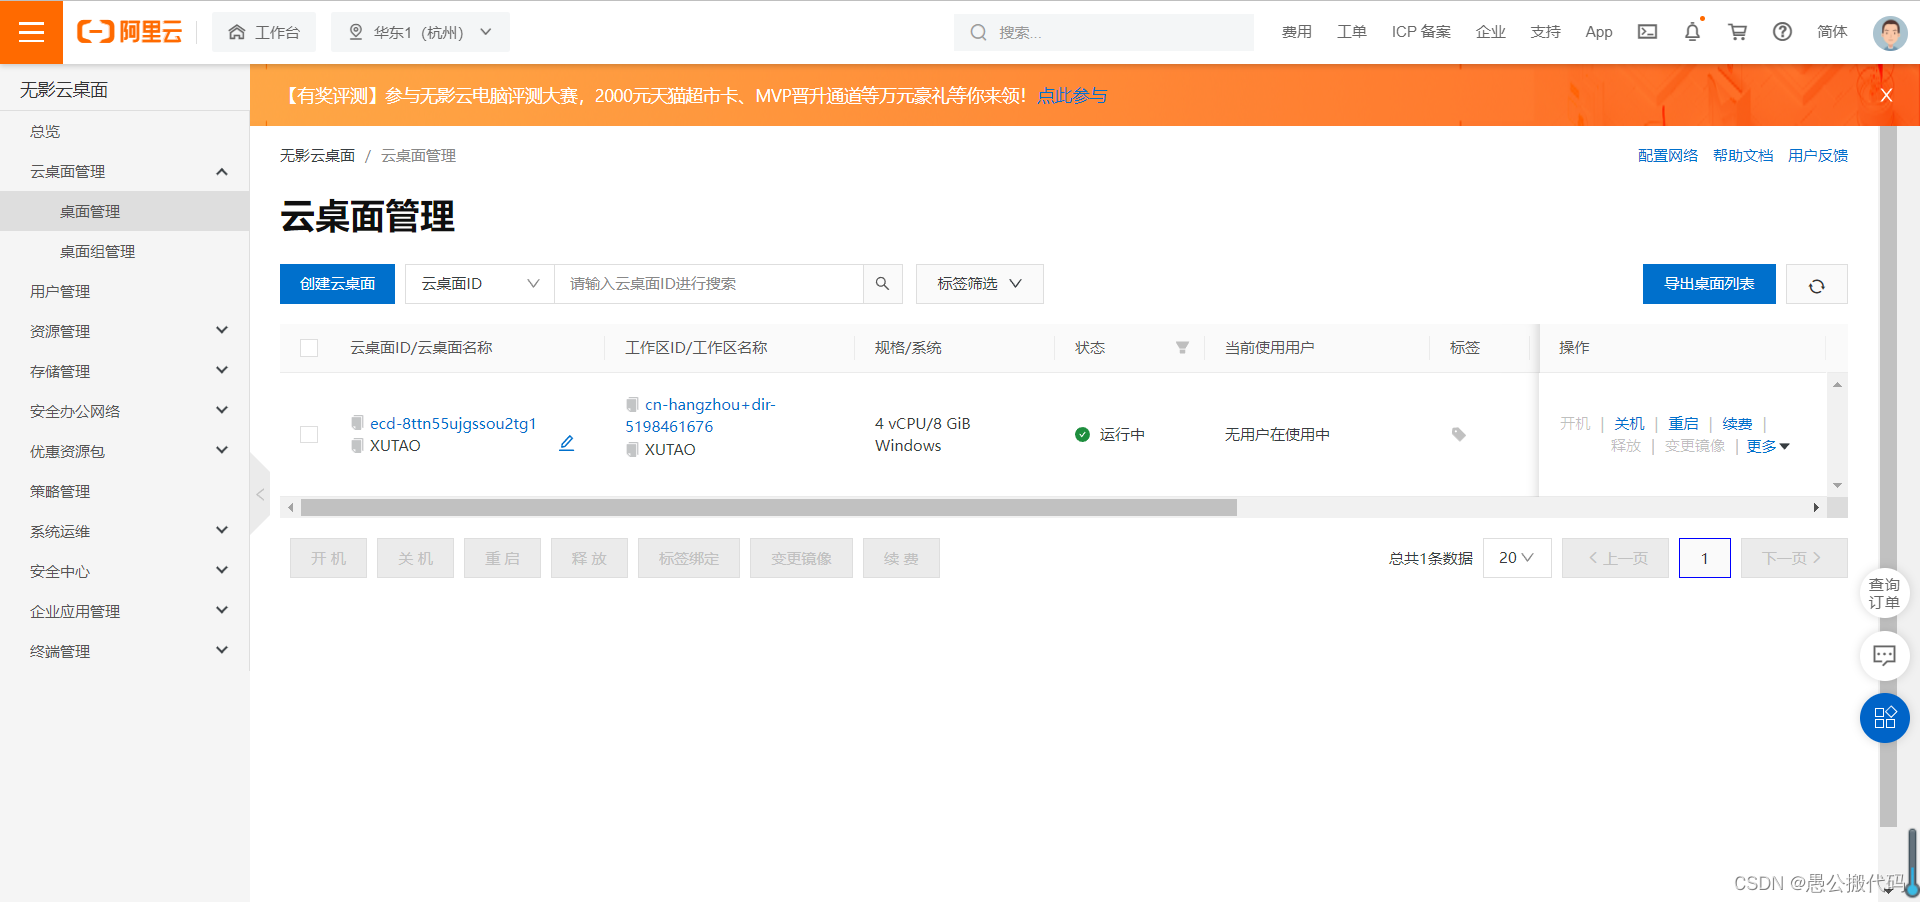Open the 点此参与 contest link
The height and width of the screenshot is (902, 1920).
click(x=1071, y=95)
